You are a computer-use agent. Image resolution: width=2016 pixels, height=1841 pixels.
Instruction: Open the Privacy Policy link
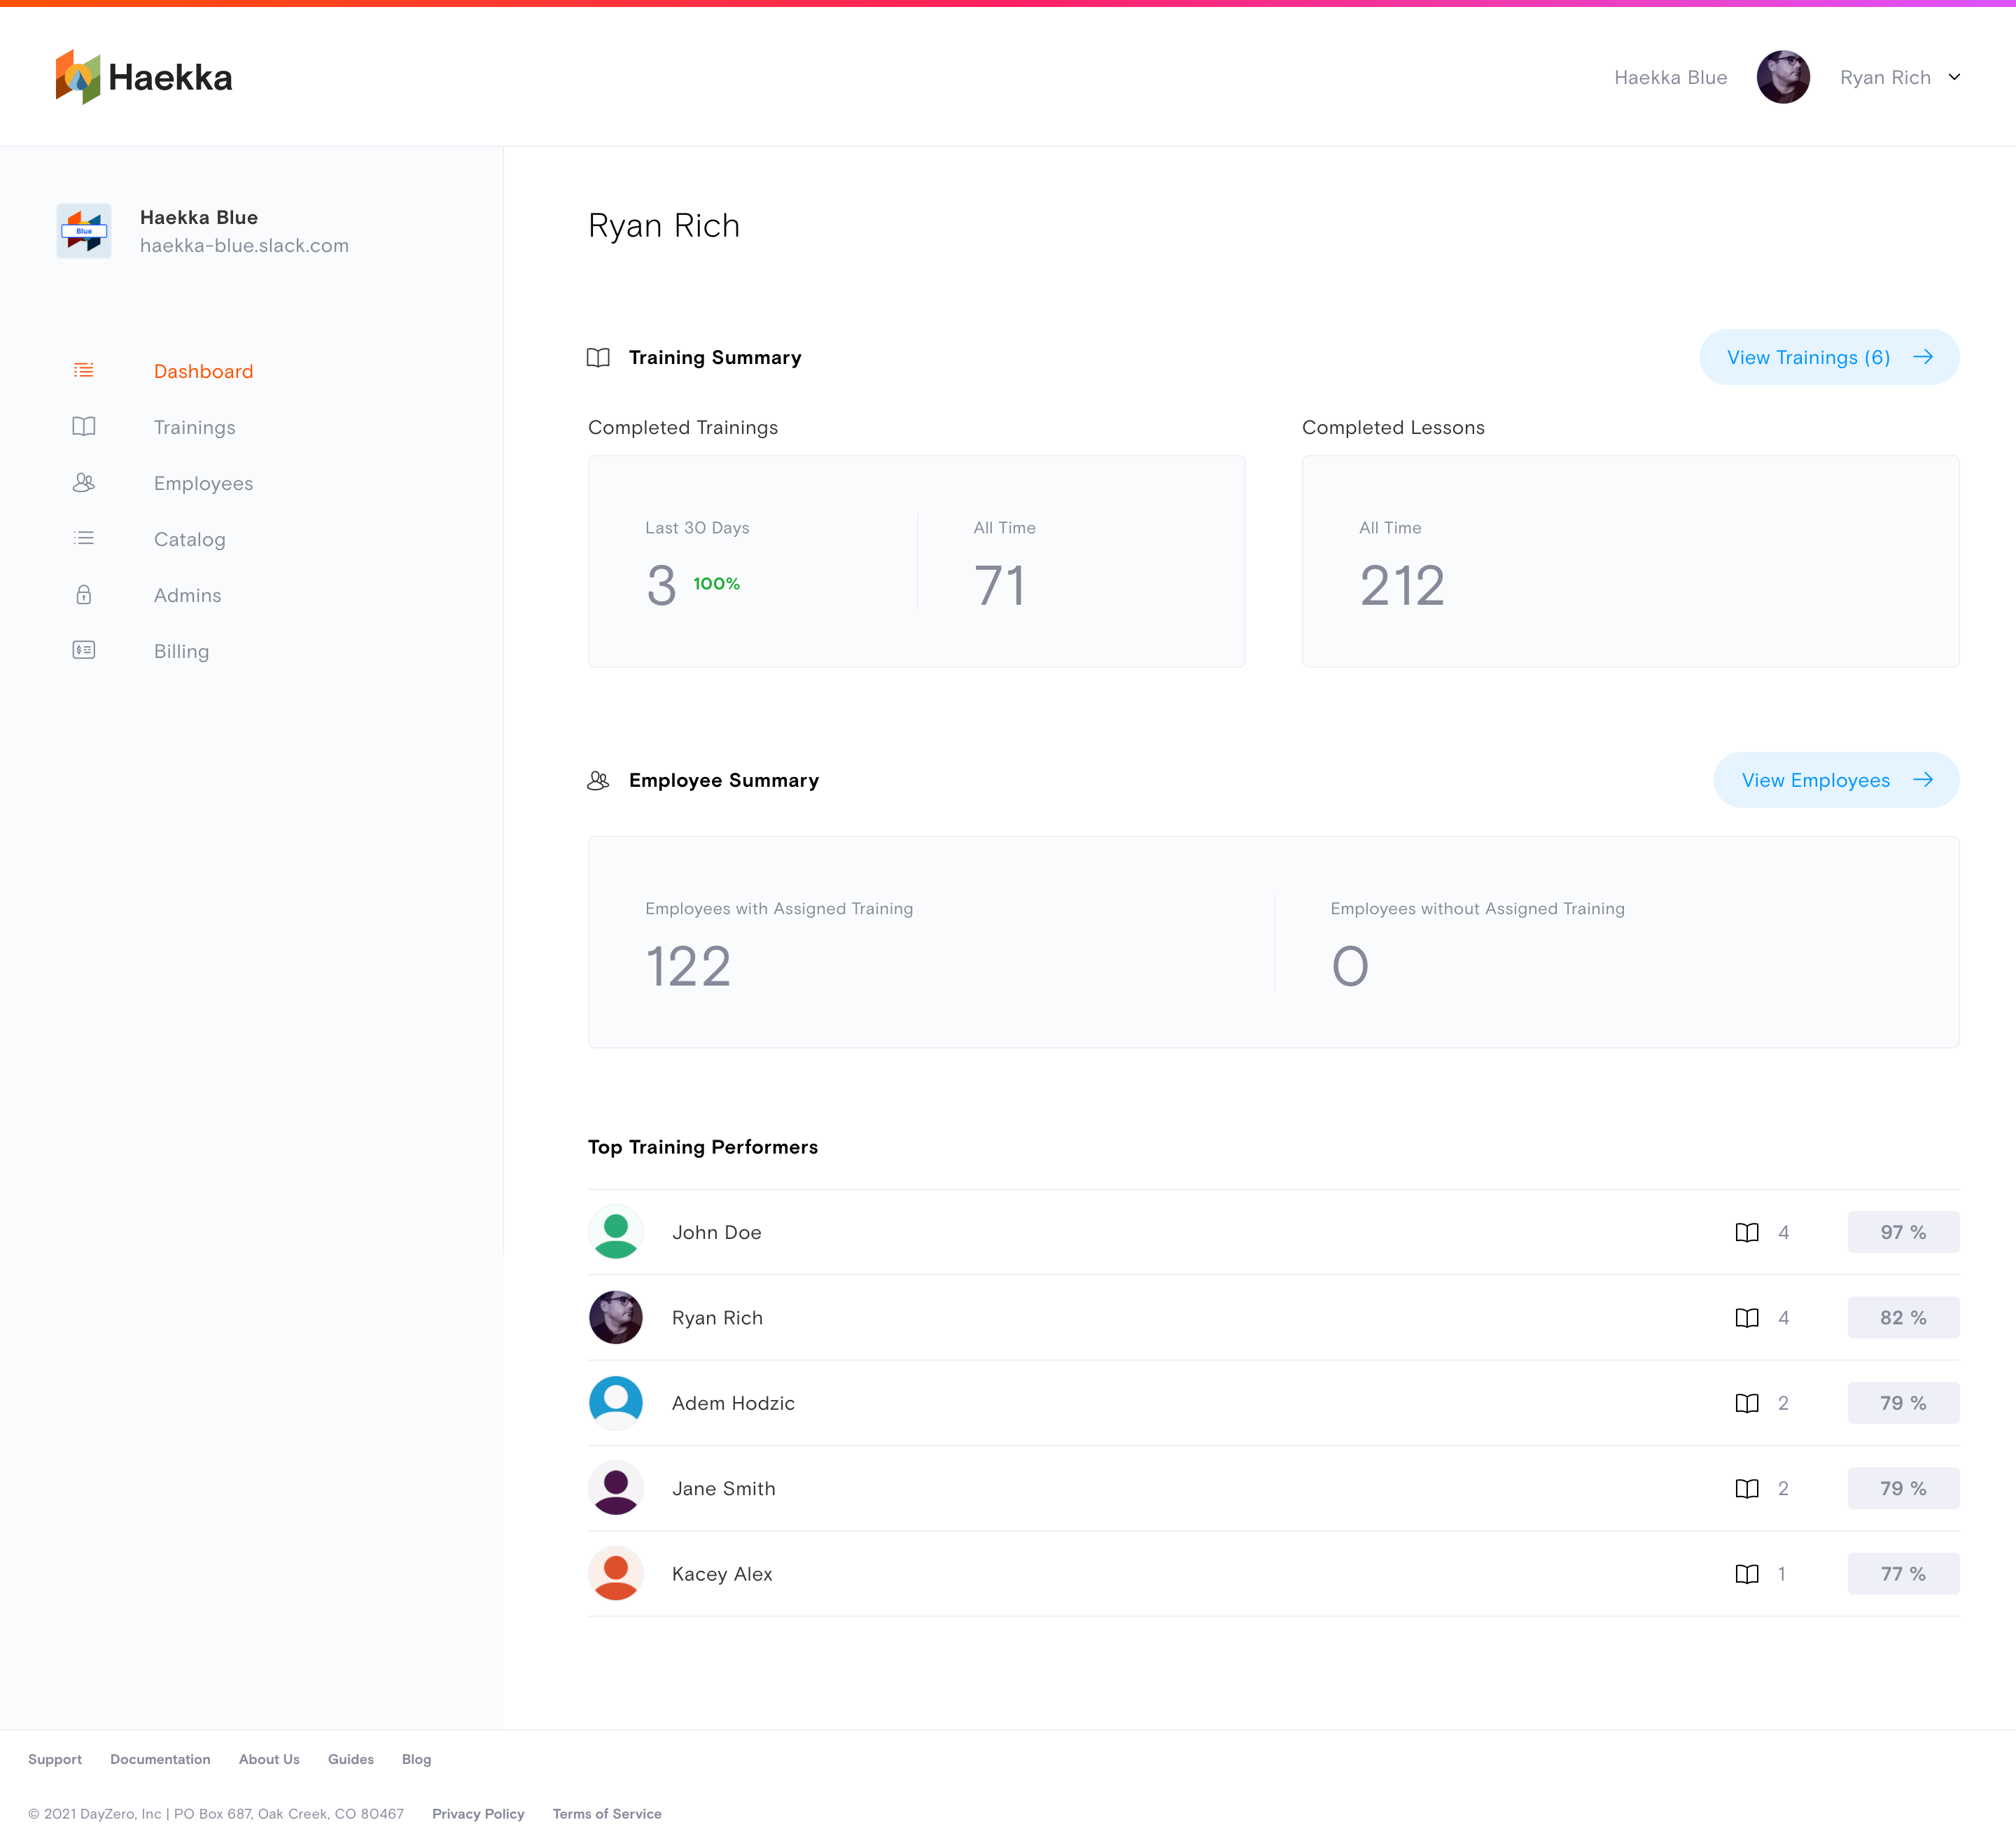tap(478, 1813)
